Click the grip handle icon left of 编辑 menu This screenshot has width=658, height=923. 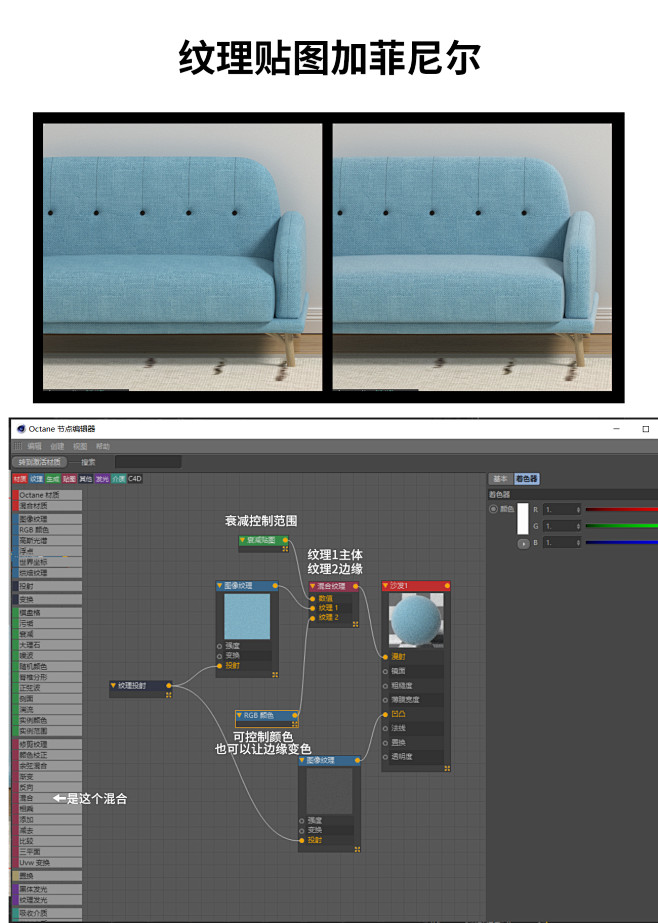click(x=18, y=446)
